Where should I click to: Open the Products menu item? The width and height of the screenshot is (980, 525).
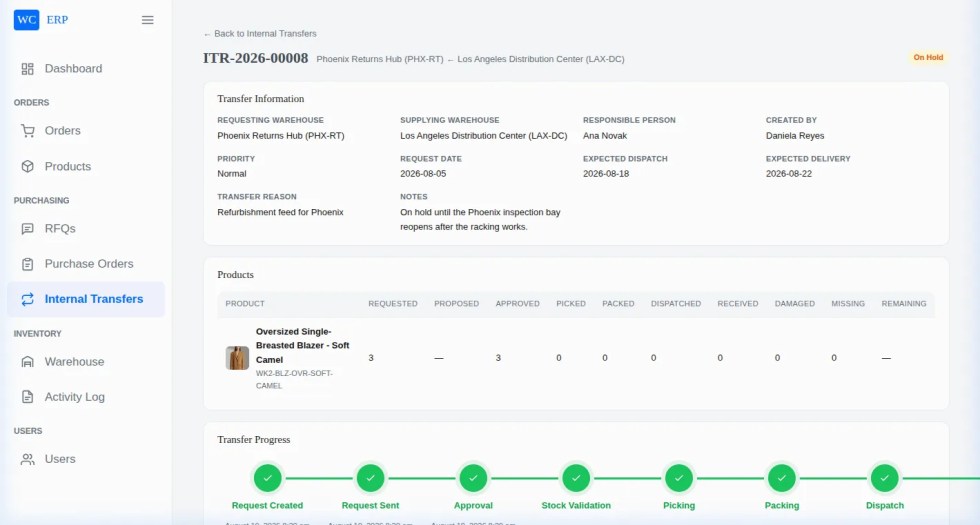point(86,166)
